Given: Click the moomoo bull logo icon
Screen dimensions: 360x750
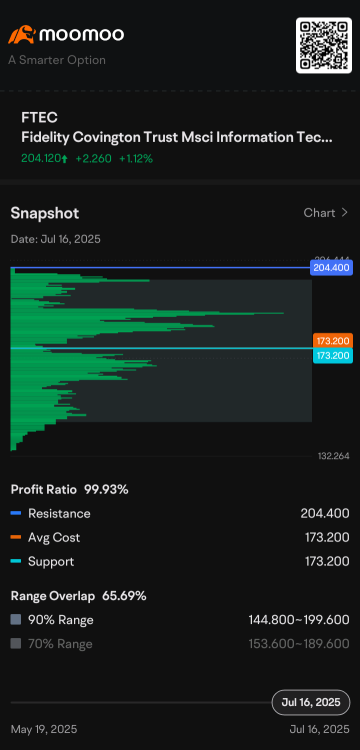Looking at the screenshot, I should [22, 34].
